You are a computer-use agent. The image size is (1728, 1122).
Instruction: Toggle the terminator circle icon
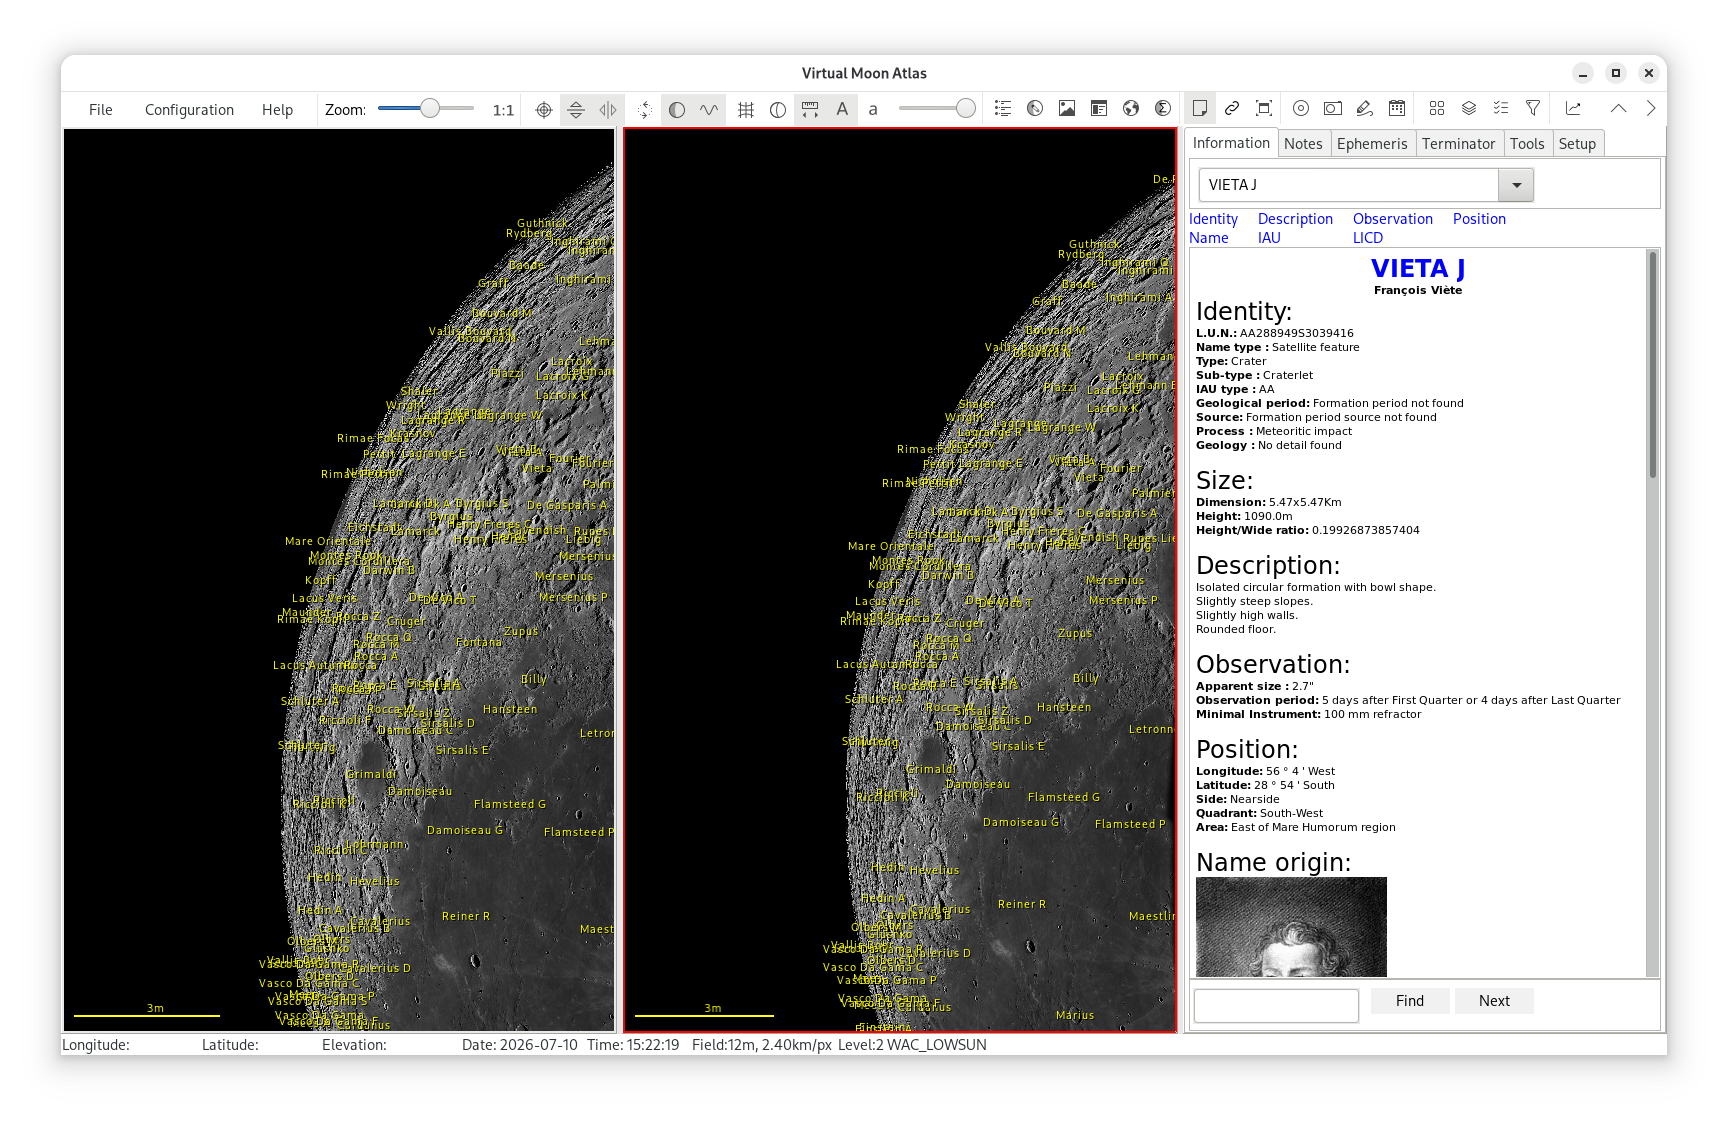778,110
